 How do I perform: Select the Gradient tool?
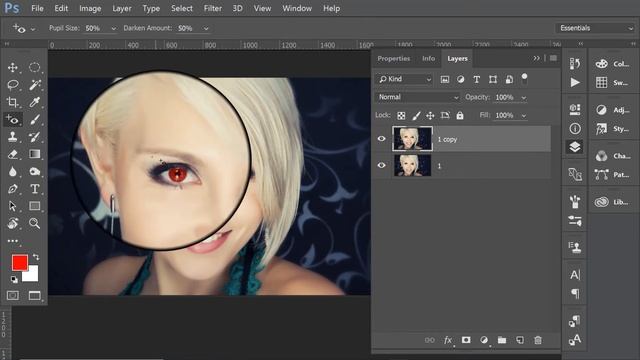pyautogui.click(x=35, y=154)
